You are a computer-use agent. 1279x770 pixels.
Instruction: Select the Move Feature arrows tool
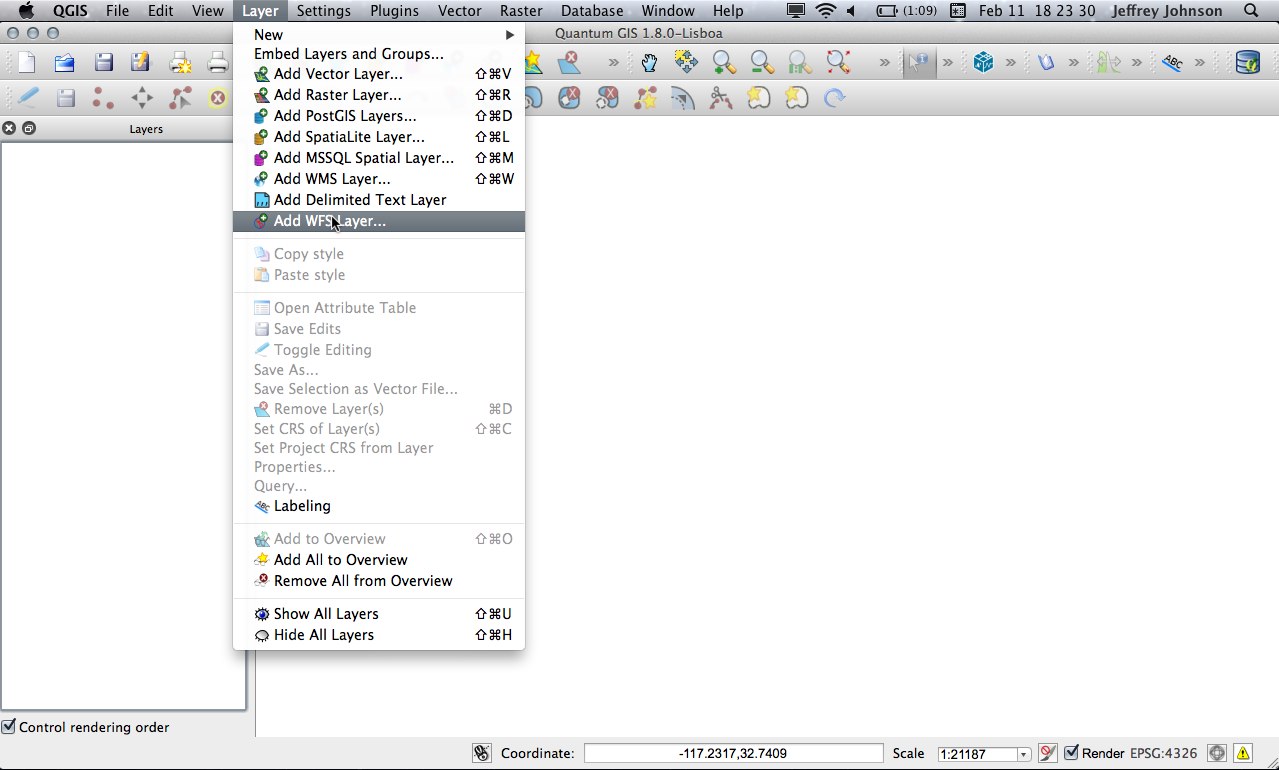[x=142, y=98]
